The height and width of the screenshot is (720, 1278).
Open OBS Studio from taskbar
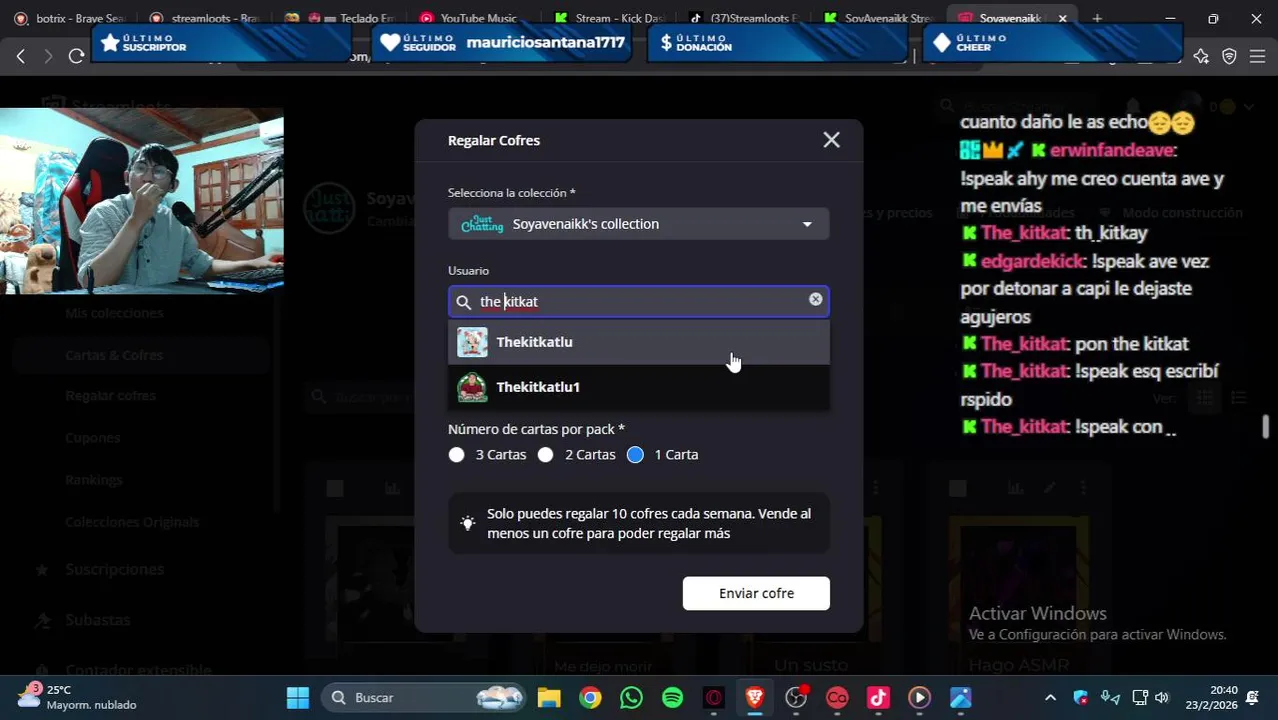[796, 697]
